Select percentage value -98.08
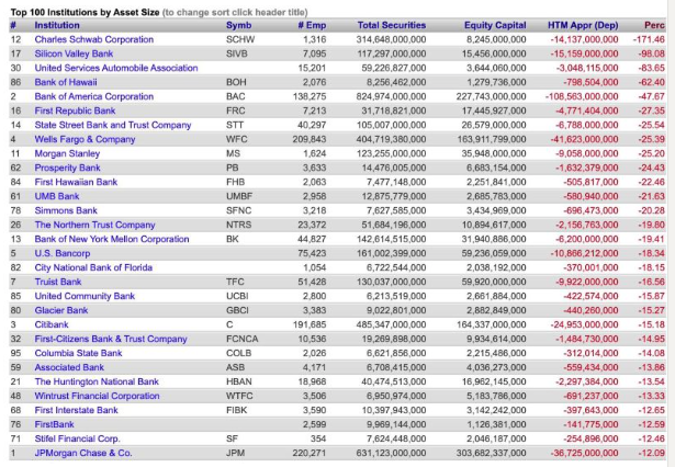Screen dimensions: 676x467 point(651,54)
